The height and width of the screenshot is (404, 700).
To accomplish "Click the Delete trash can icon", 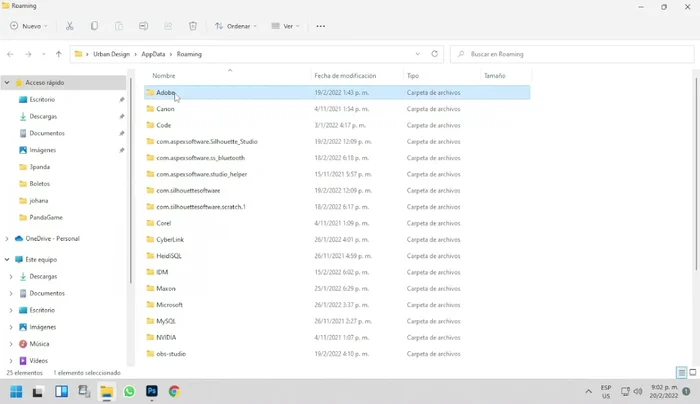I will click(x=193, y=25).
